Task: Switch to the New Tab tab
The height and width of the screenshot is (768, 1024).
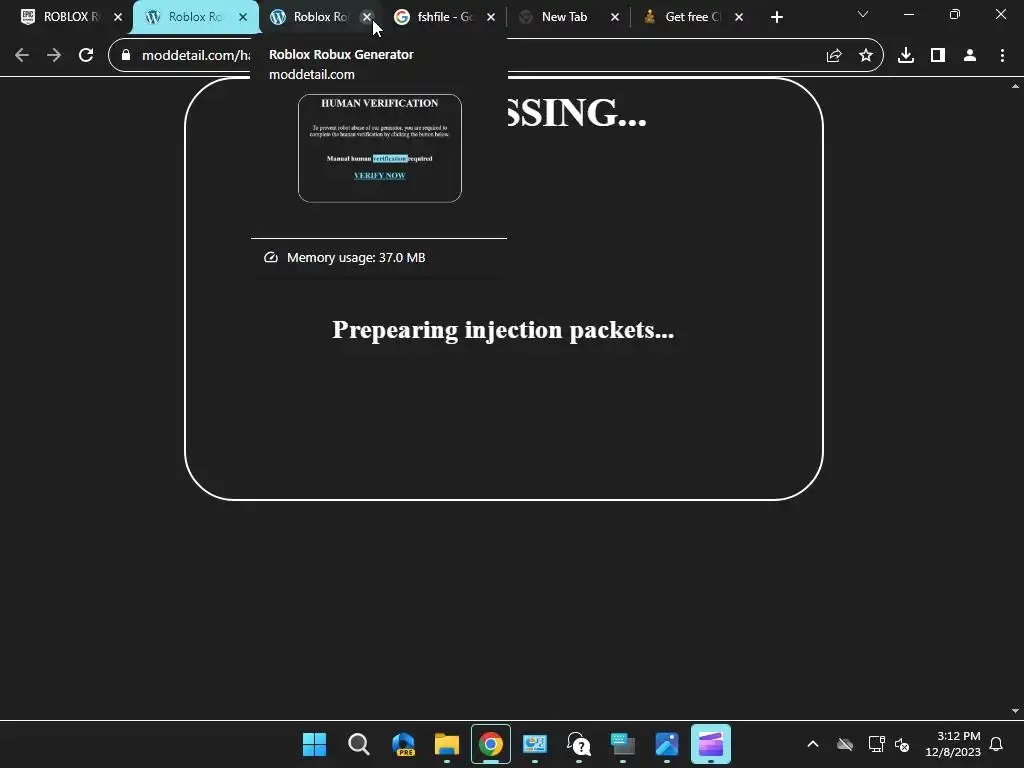Action: click(564, 17)
